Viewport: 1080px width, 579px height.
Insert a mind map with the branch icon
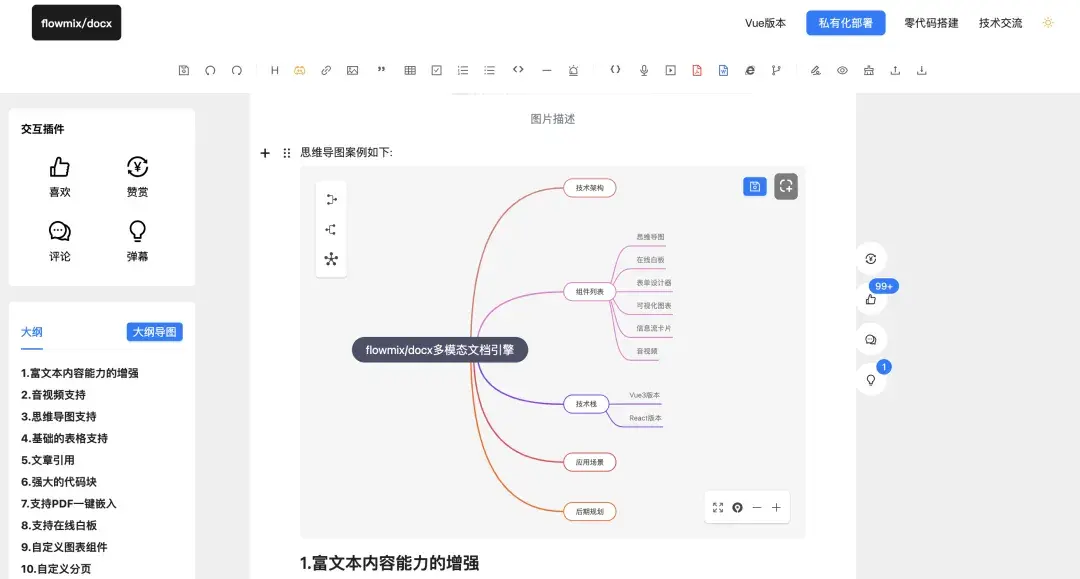(x=776, y=70)
